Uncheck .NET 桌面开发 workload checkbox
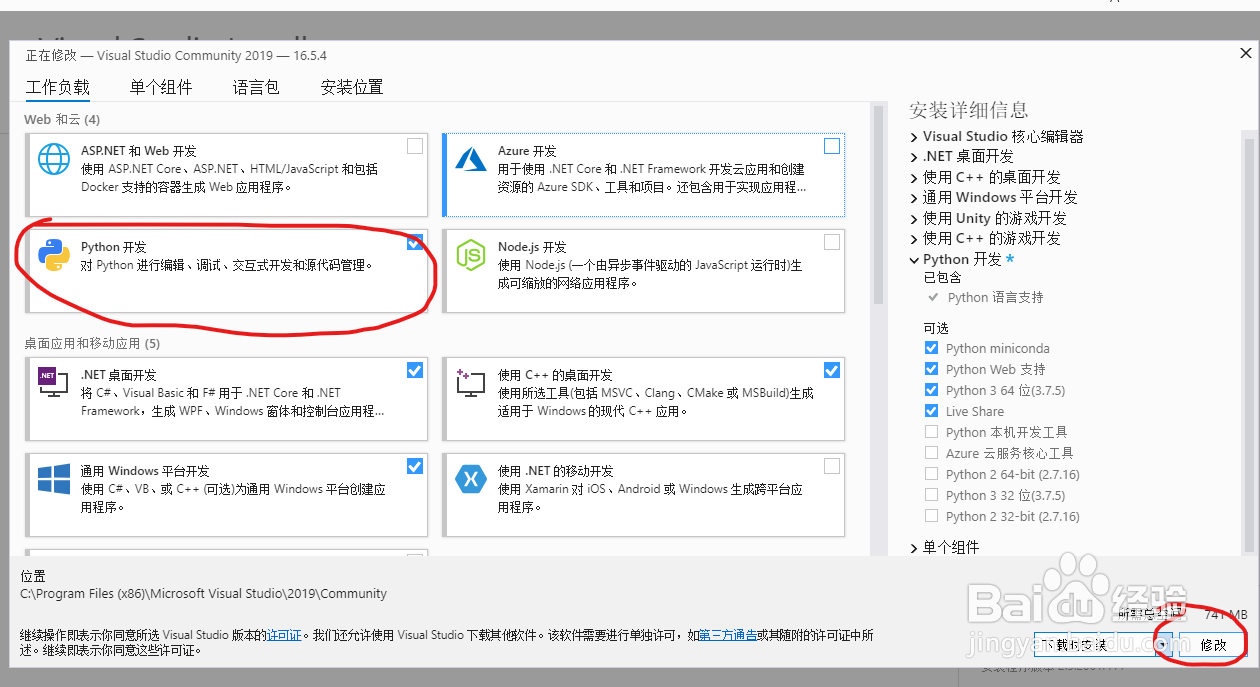 [x=415, y=370]
